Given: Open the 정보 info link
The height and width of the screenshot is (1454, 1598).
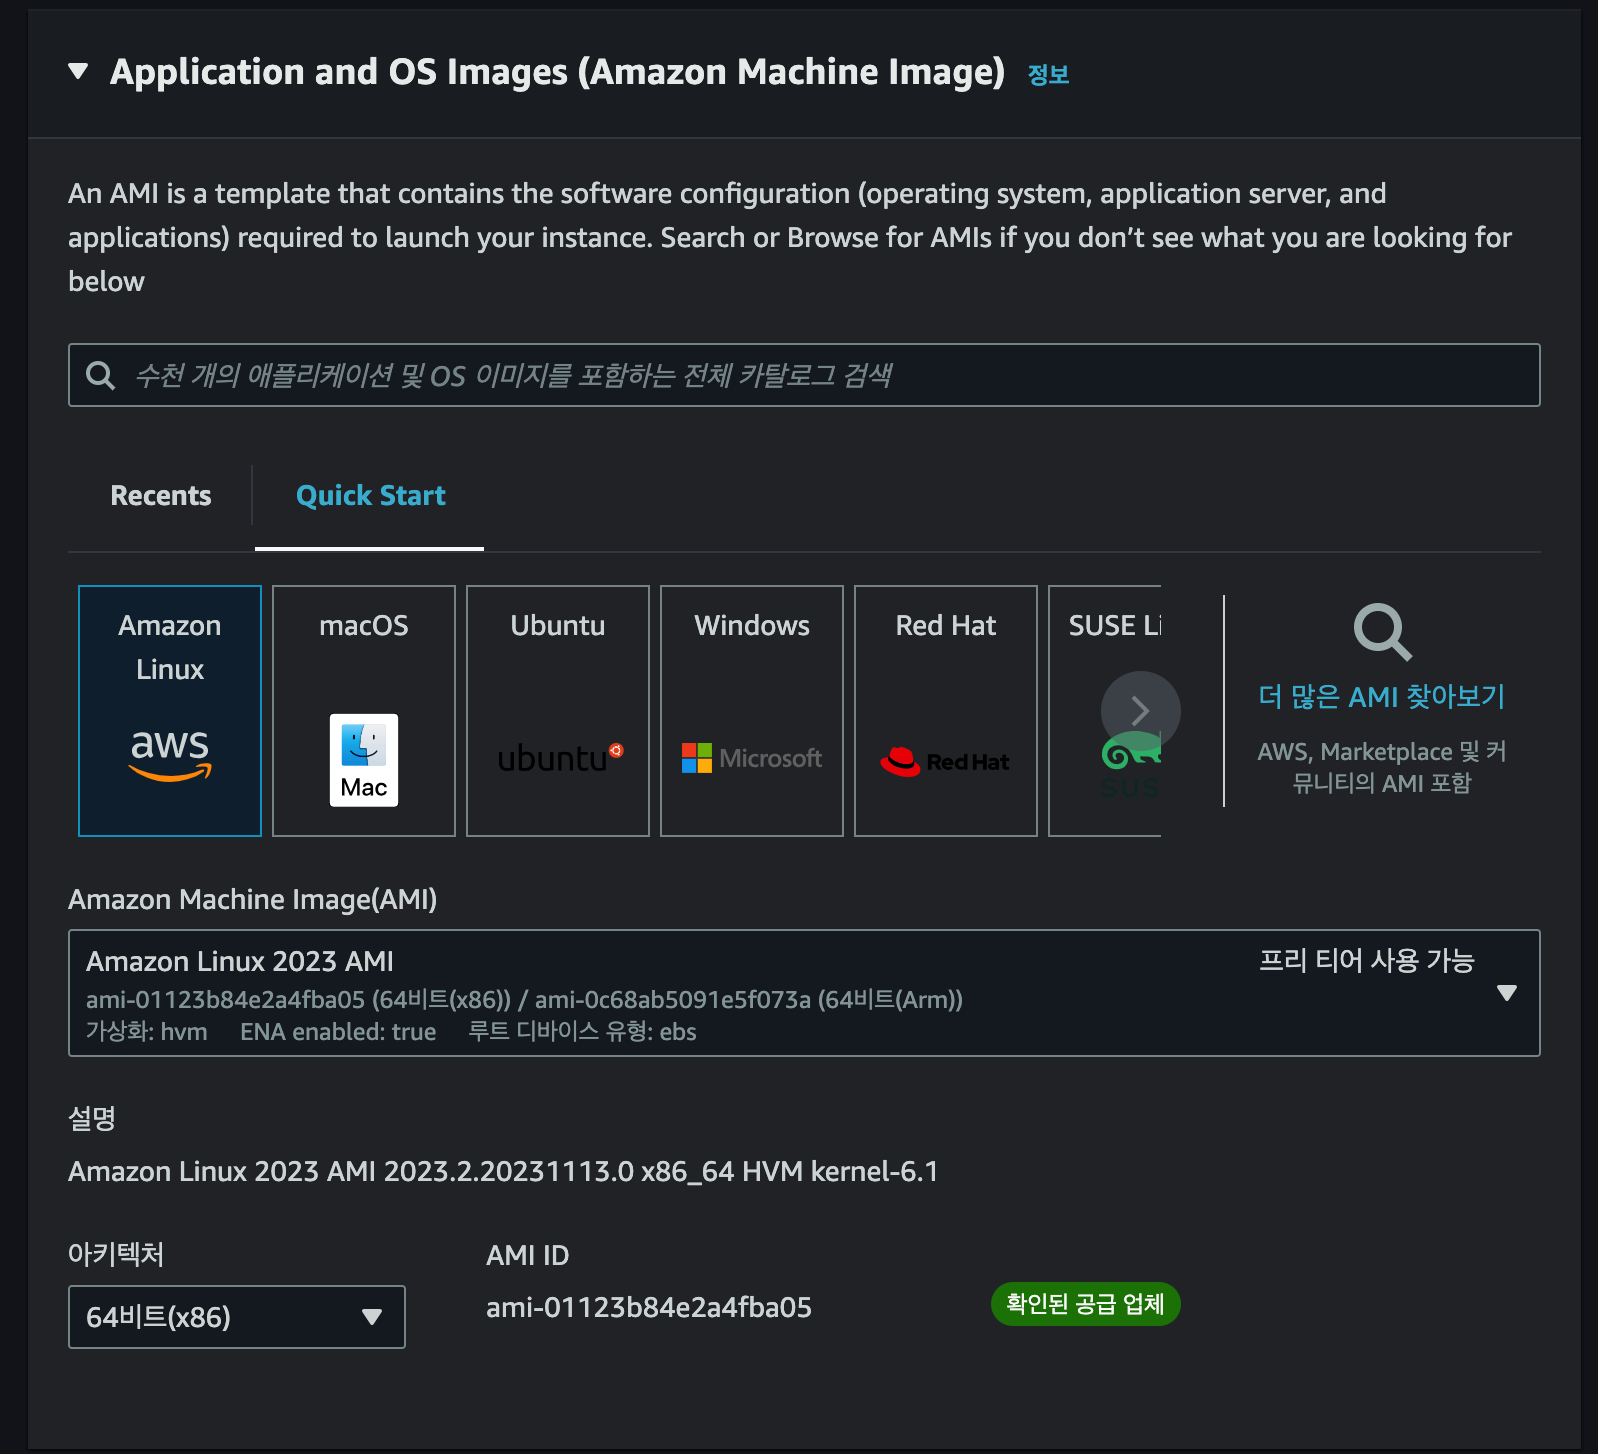Looking at the screenshot, I should [x=1048, y=74].
